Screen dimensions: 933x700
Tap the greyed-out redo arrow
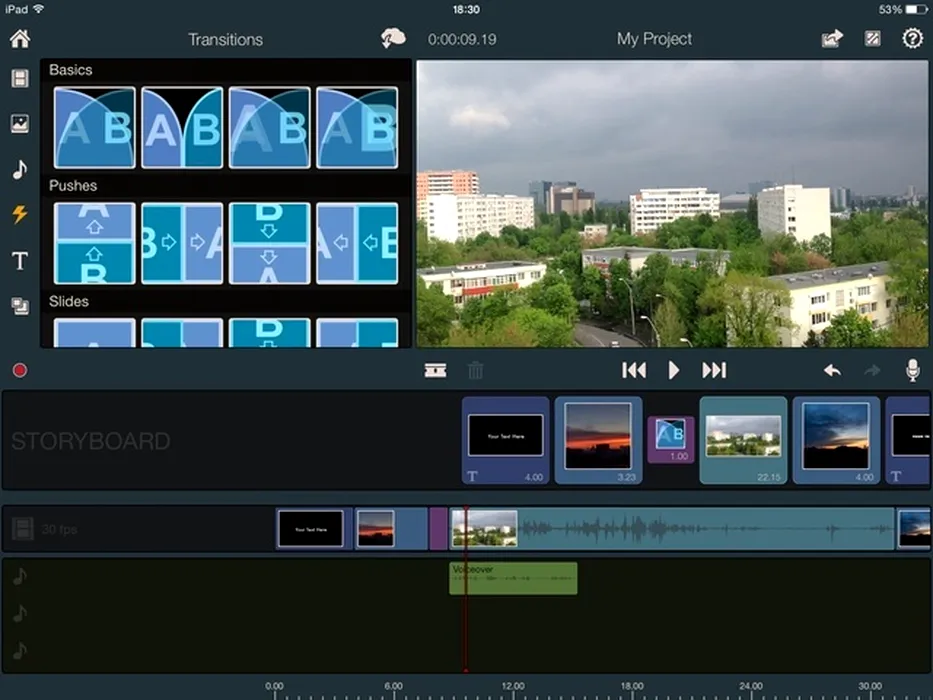(x=872, y=370)
